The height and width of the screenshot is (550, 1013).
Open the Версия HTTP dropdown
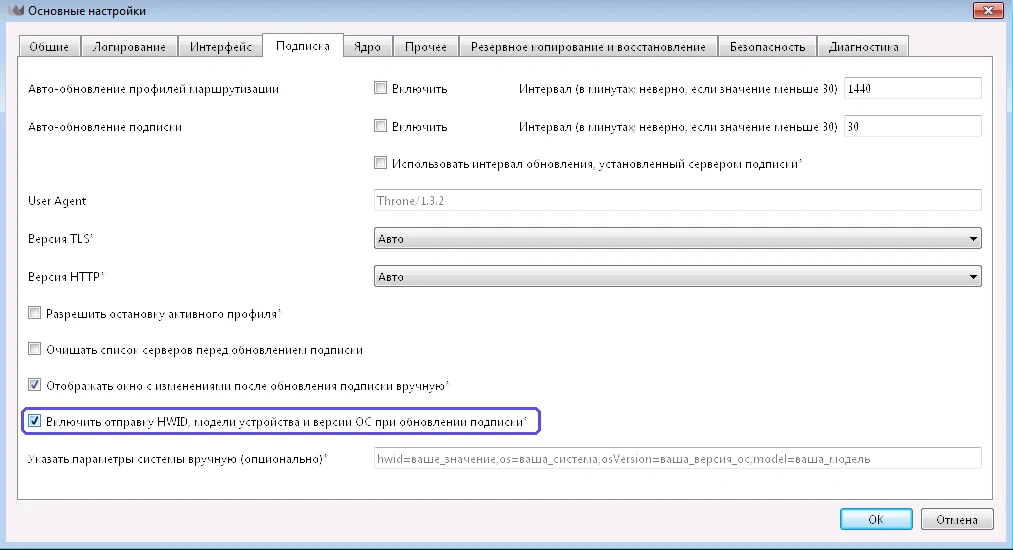[678, 277]
